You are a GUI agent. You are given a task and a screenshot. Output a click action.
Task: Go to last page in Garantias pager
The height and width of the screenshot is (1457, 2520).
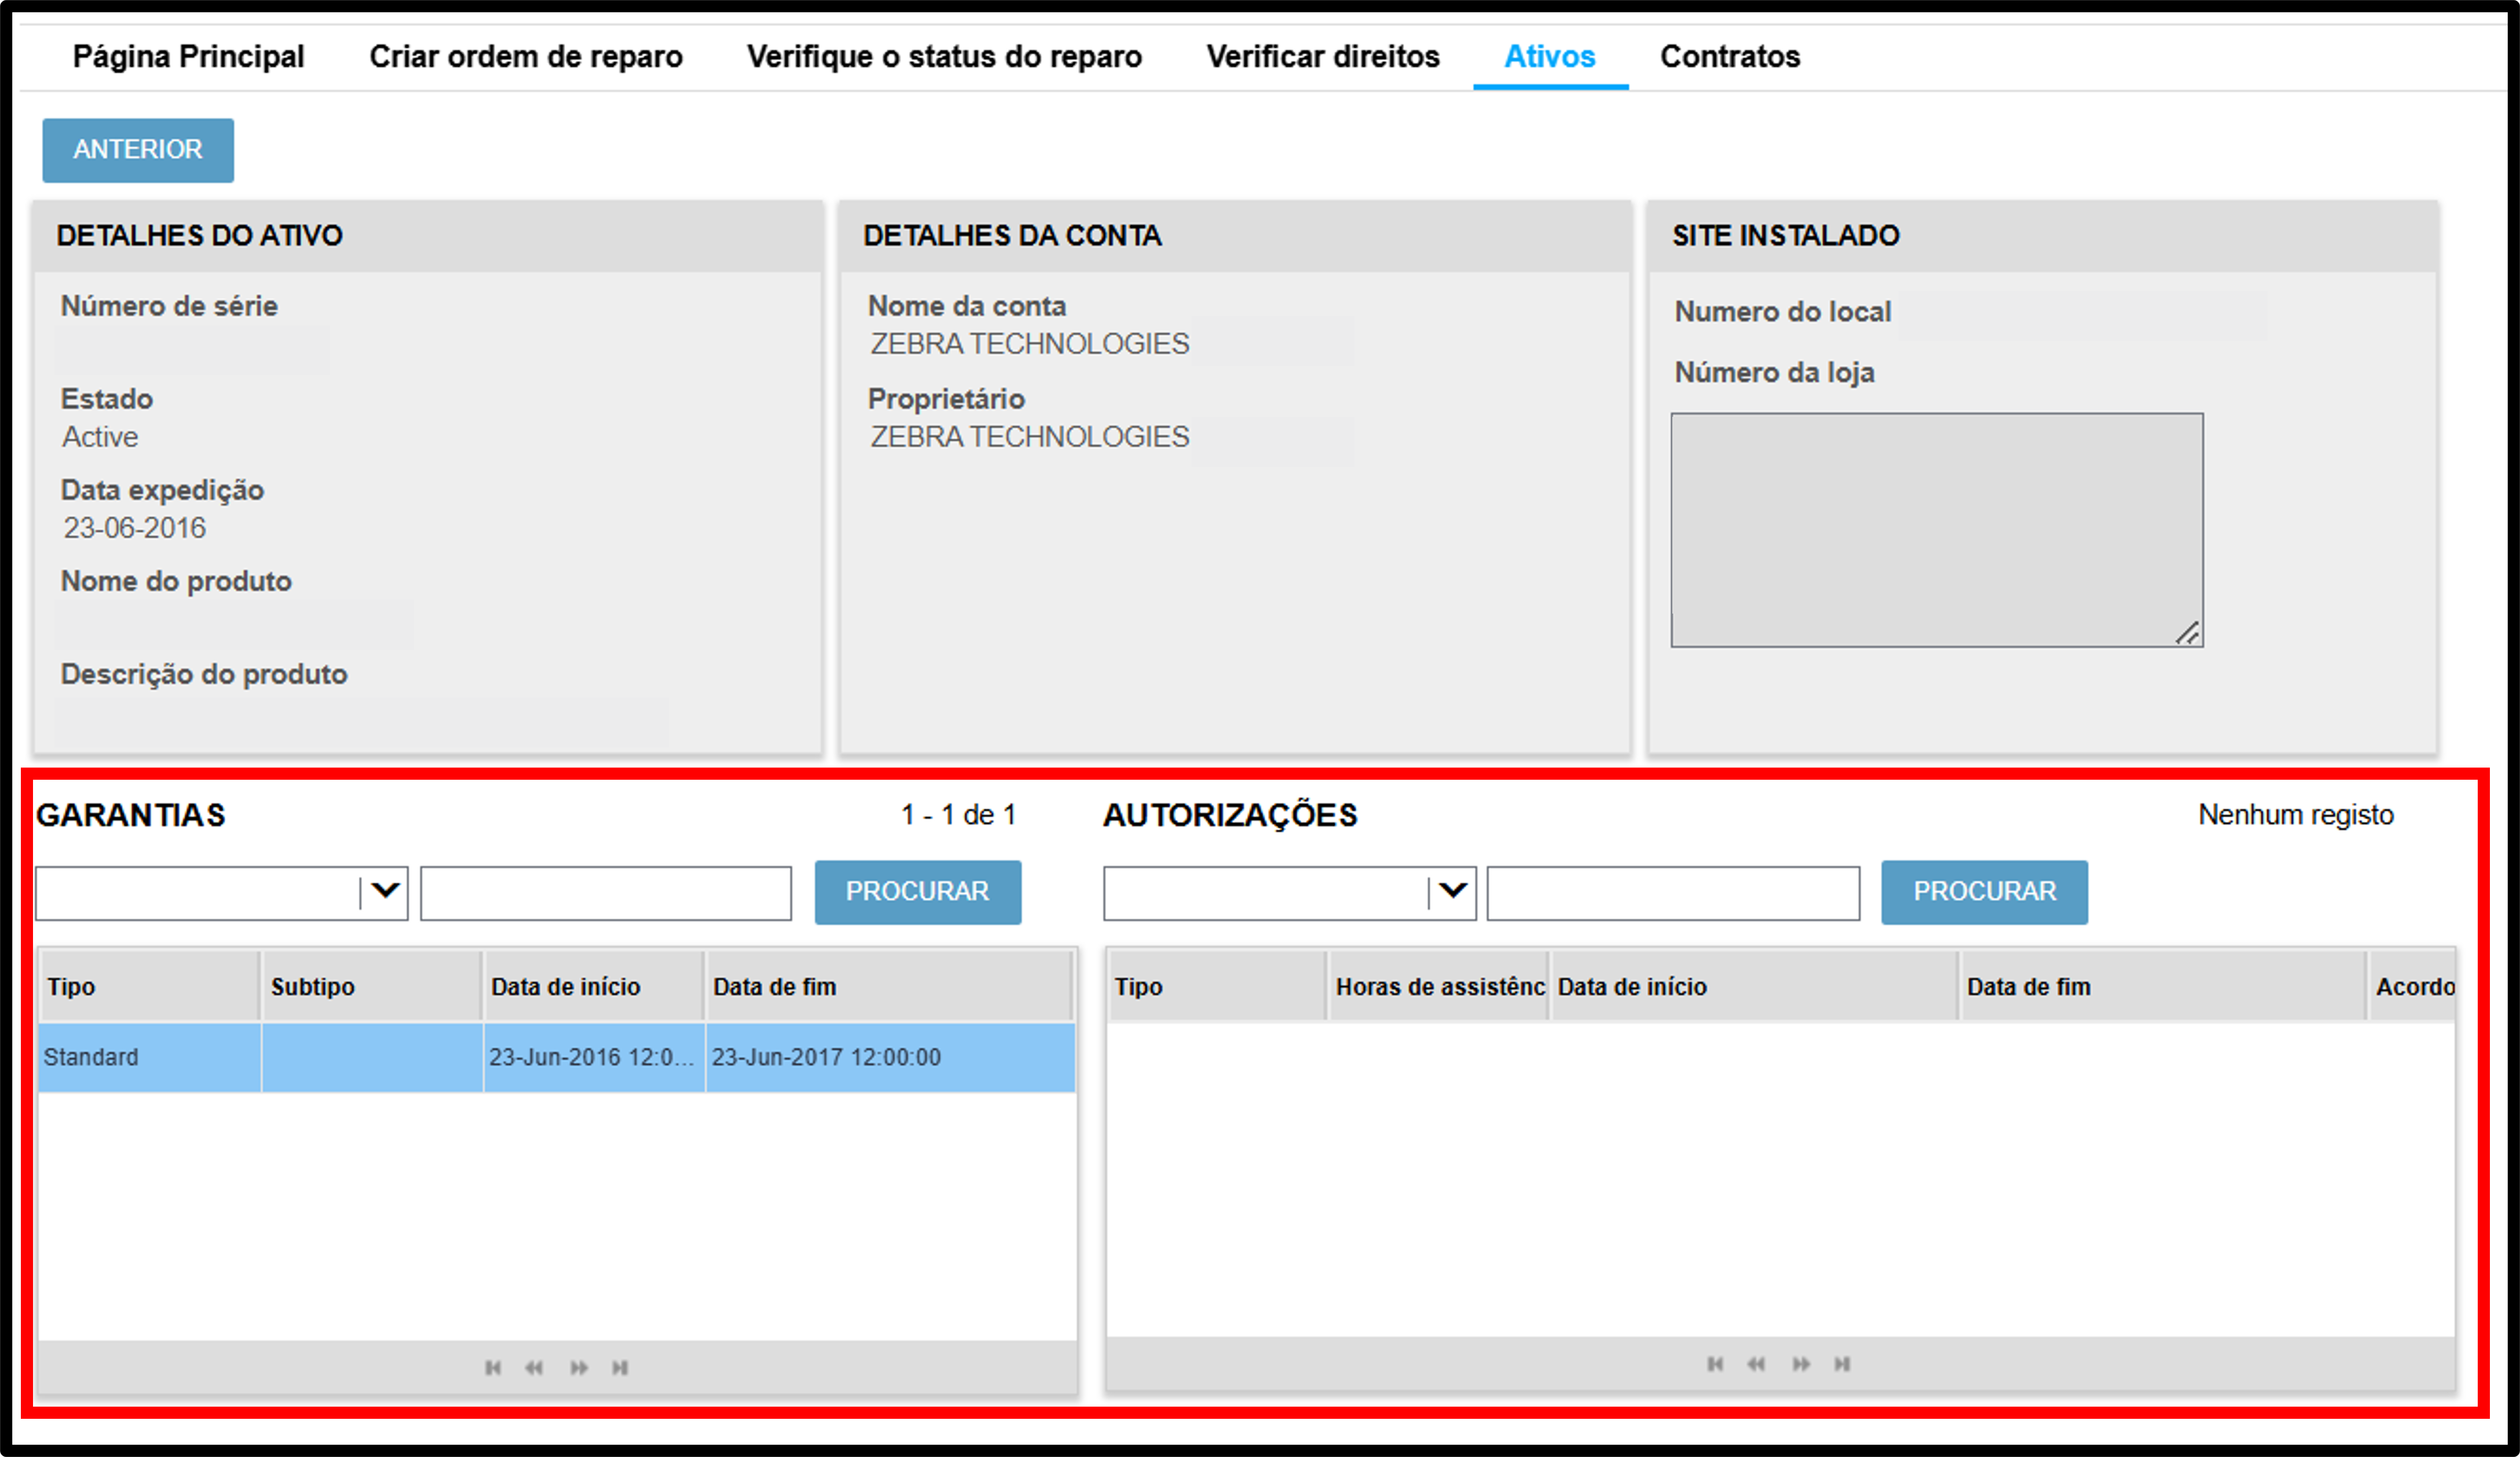[620, 1367]
